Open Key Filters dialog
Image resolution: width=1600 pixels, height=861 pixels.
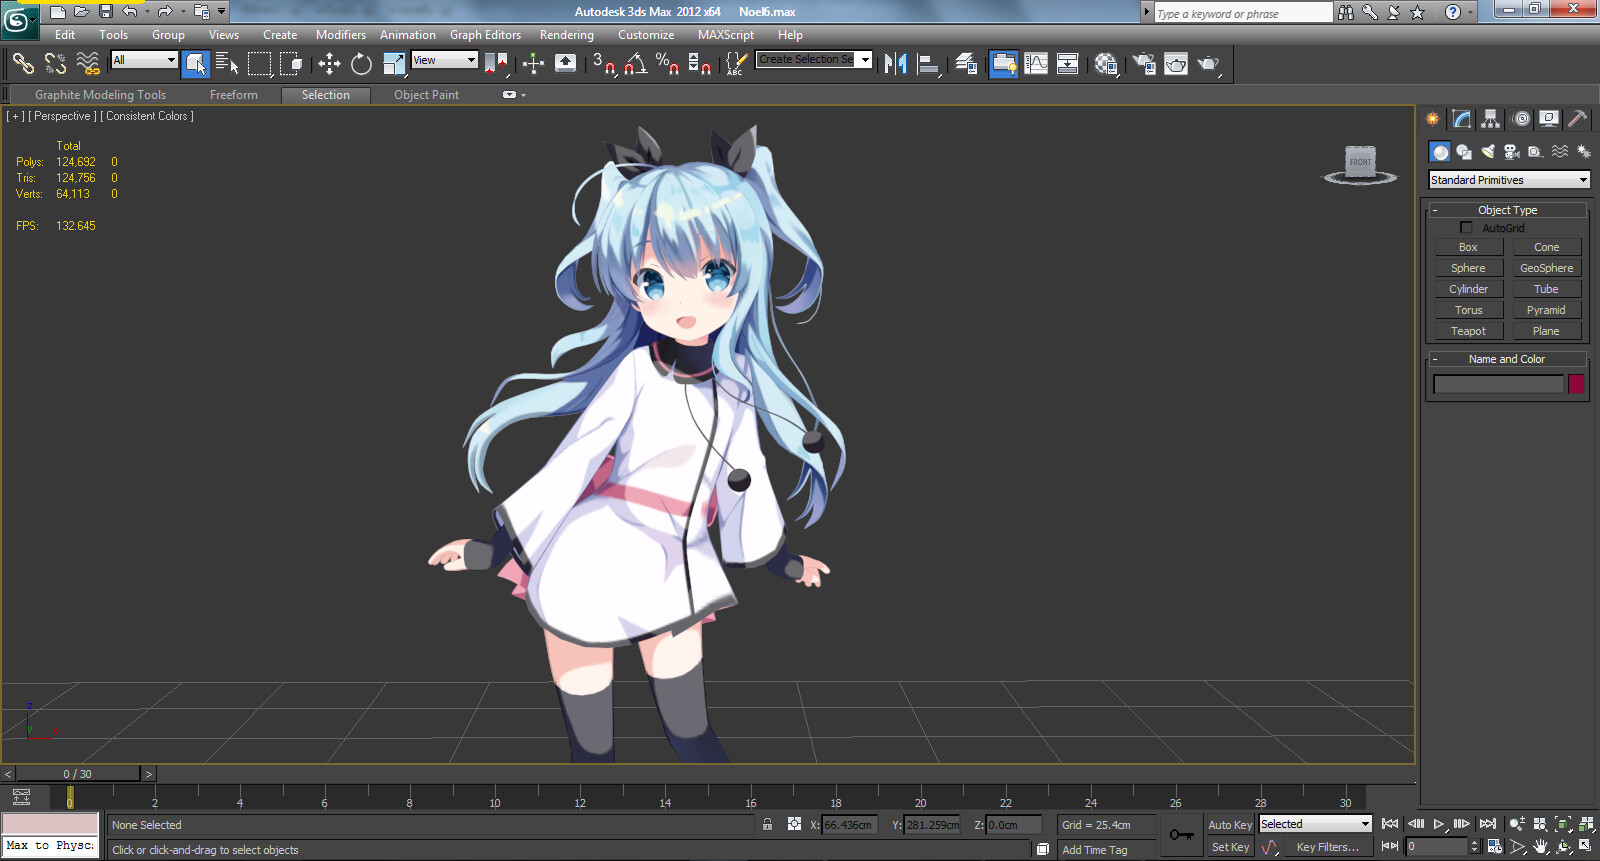click(1328, 847)
